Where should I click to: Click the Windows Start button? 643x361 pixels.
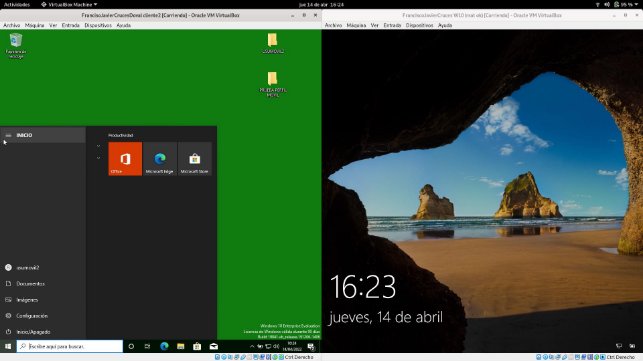point(8,346)
